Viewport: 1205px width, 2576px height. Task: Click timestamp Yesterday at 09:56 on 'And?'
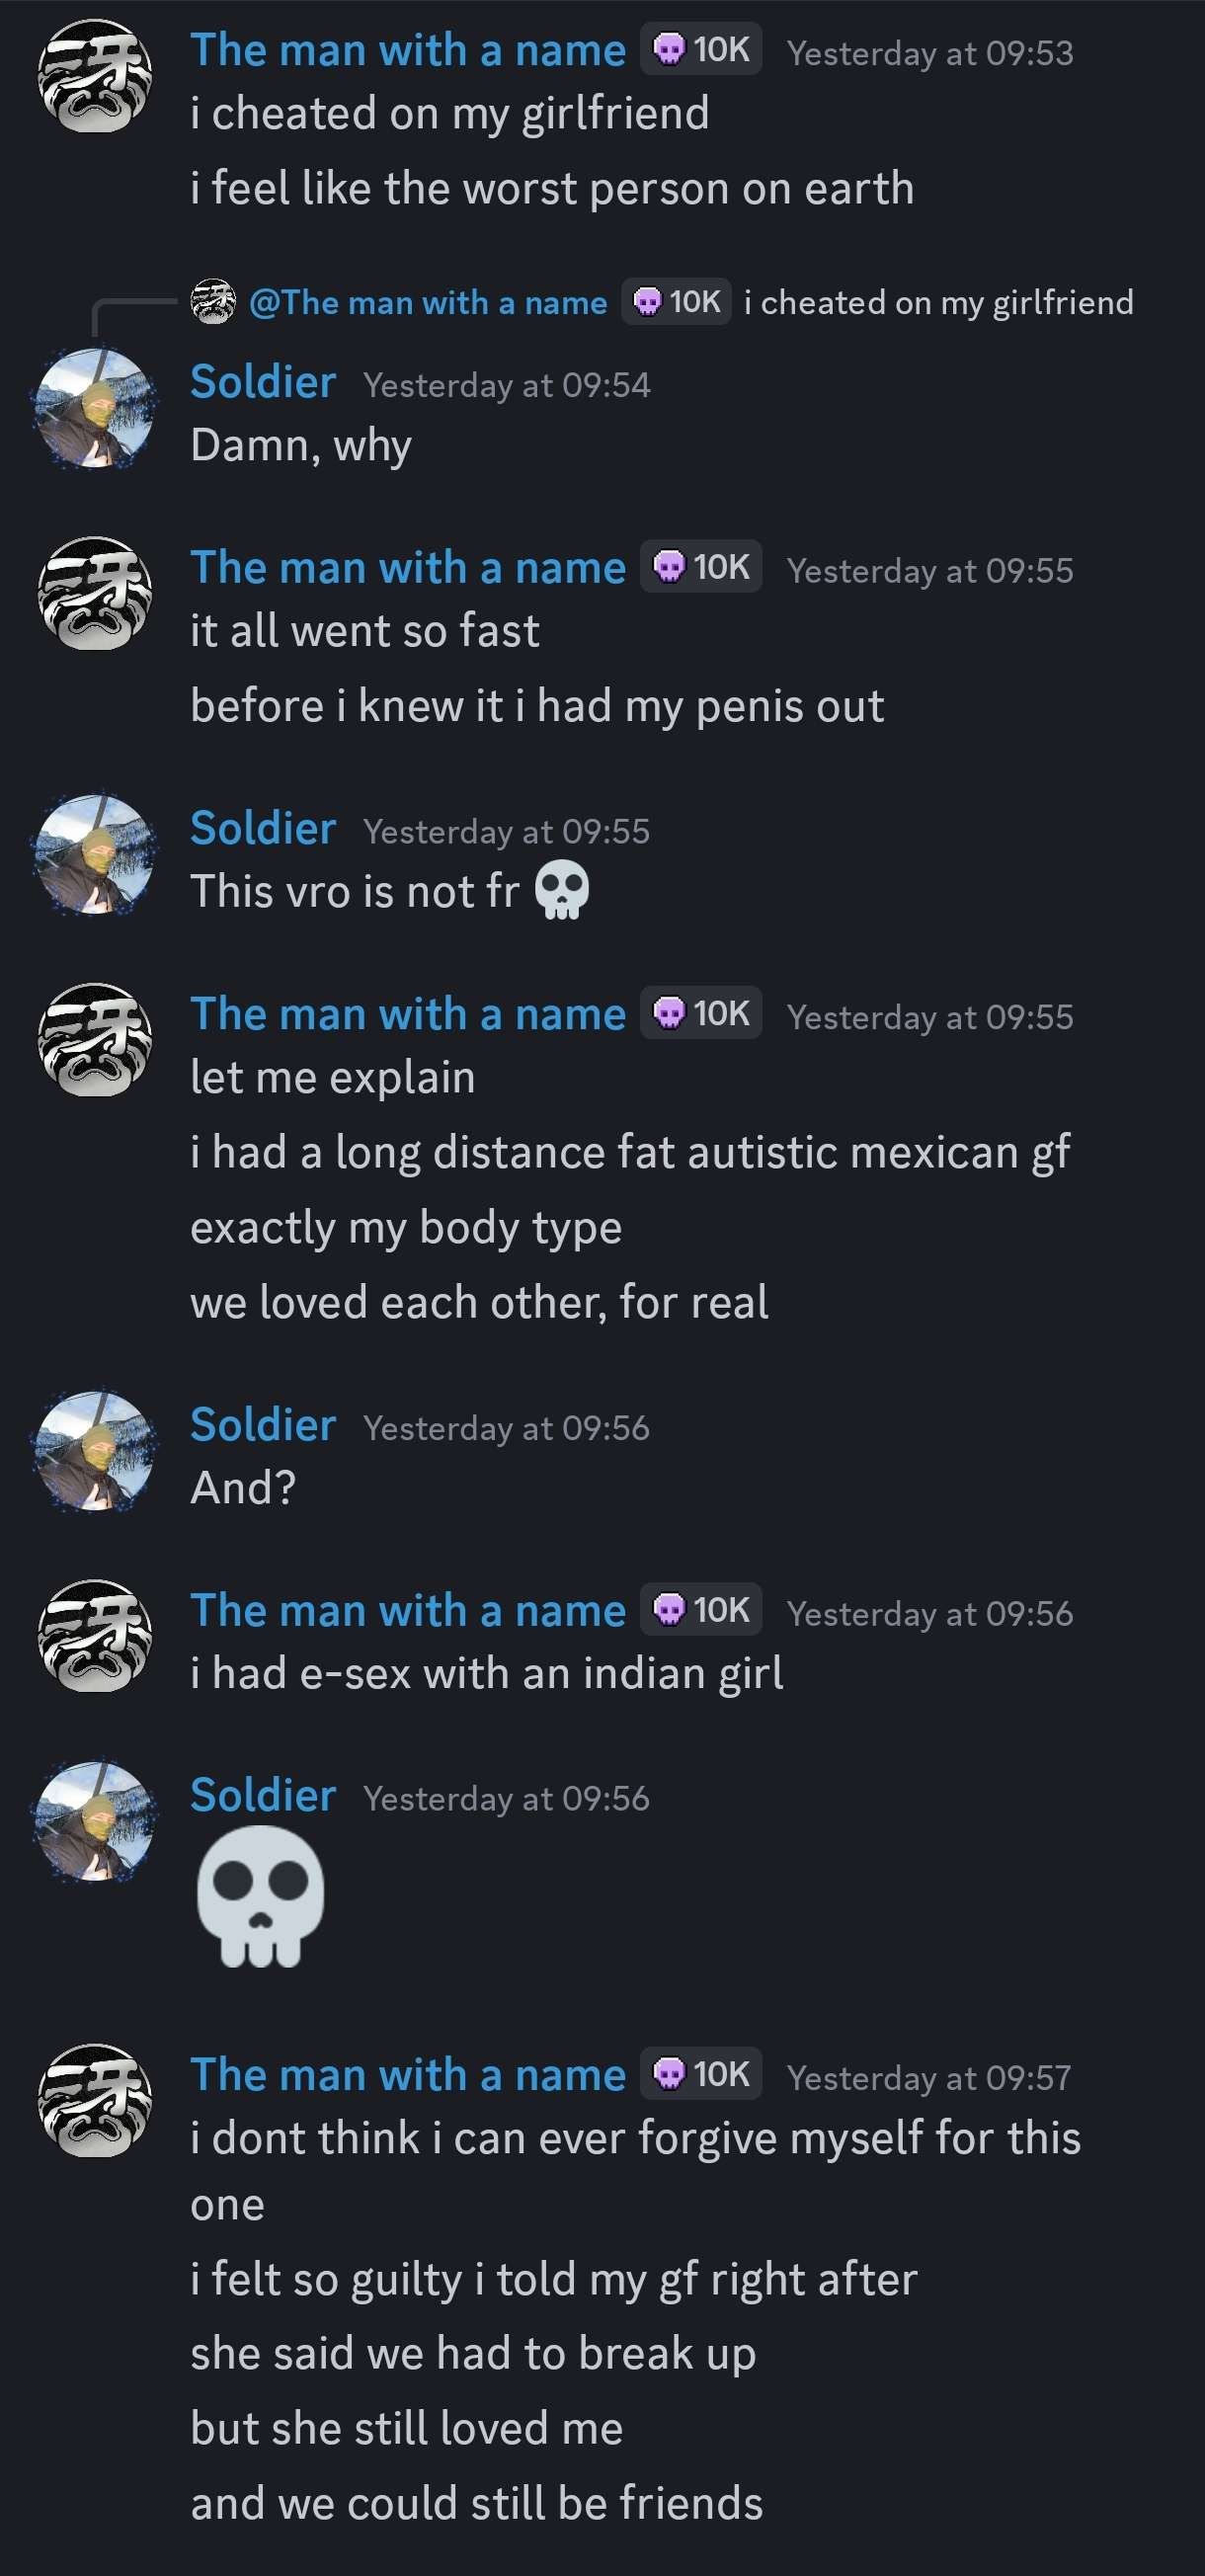pyautogui.click(x=506, y=1428)
